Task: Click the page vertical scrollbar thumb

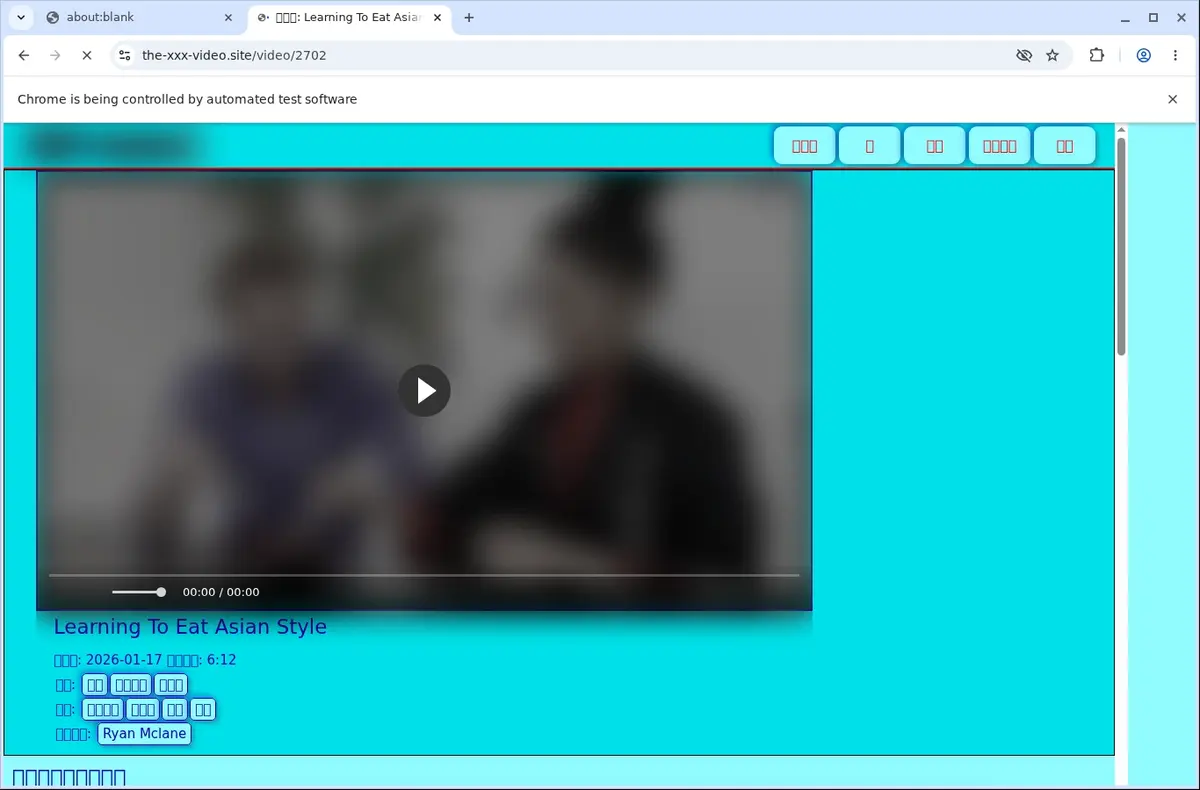Action: point(1121,246)
